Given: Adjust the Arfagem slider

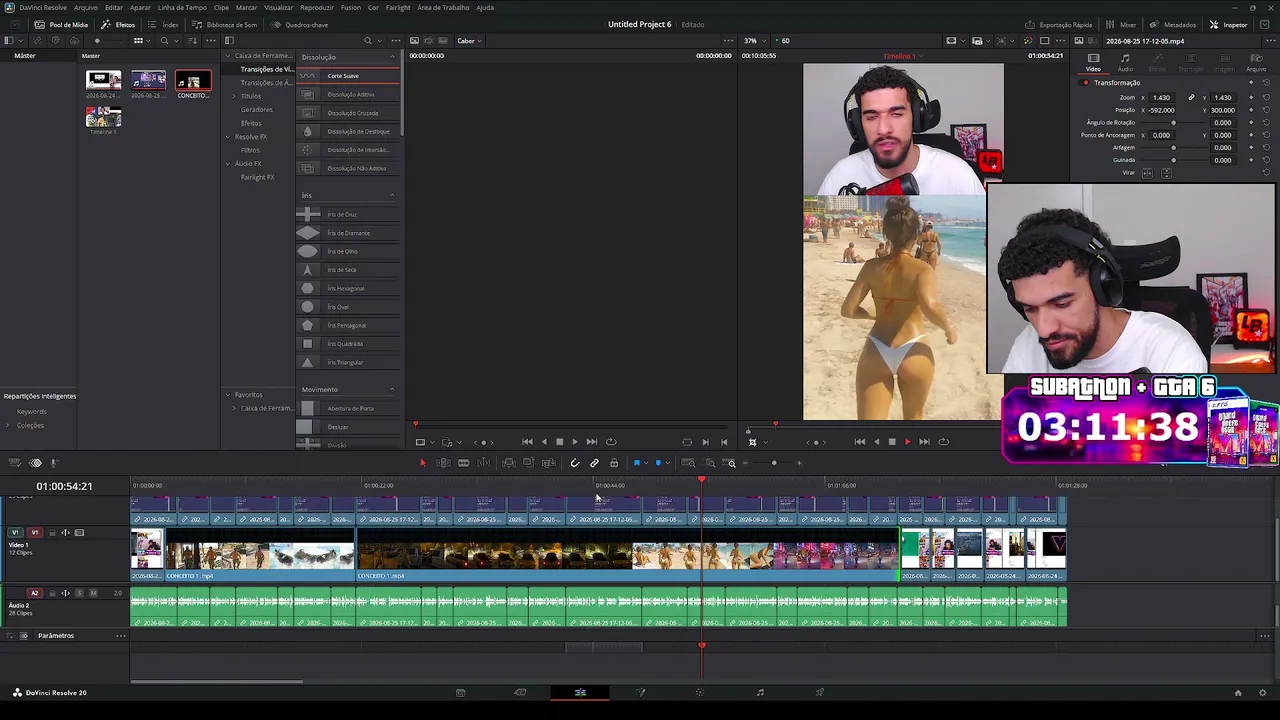Looking at the screenshot, I should 1173,148.
